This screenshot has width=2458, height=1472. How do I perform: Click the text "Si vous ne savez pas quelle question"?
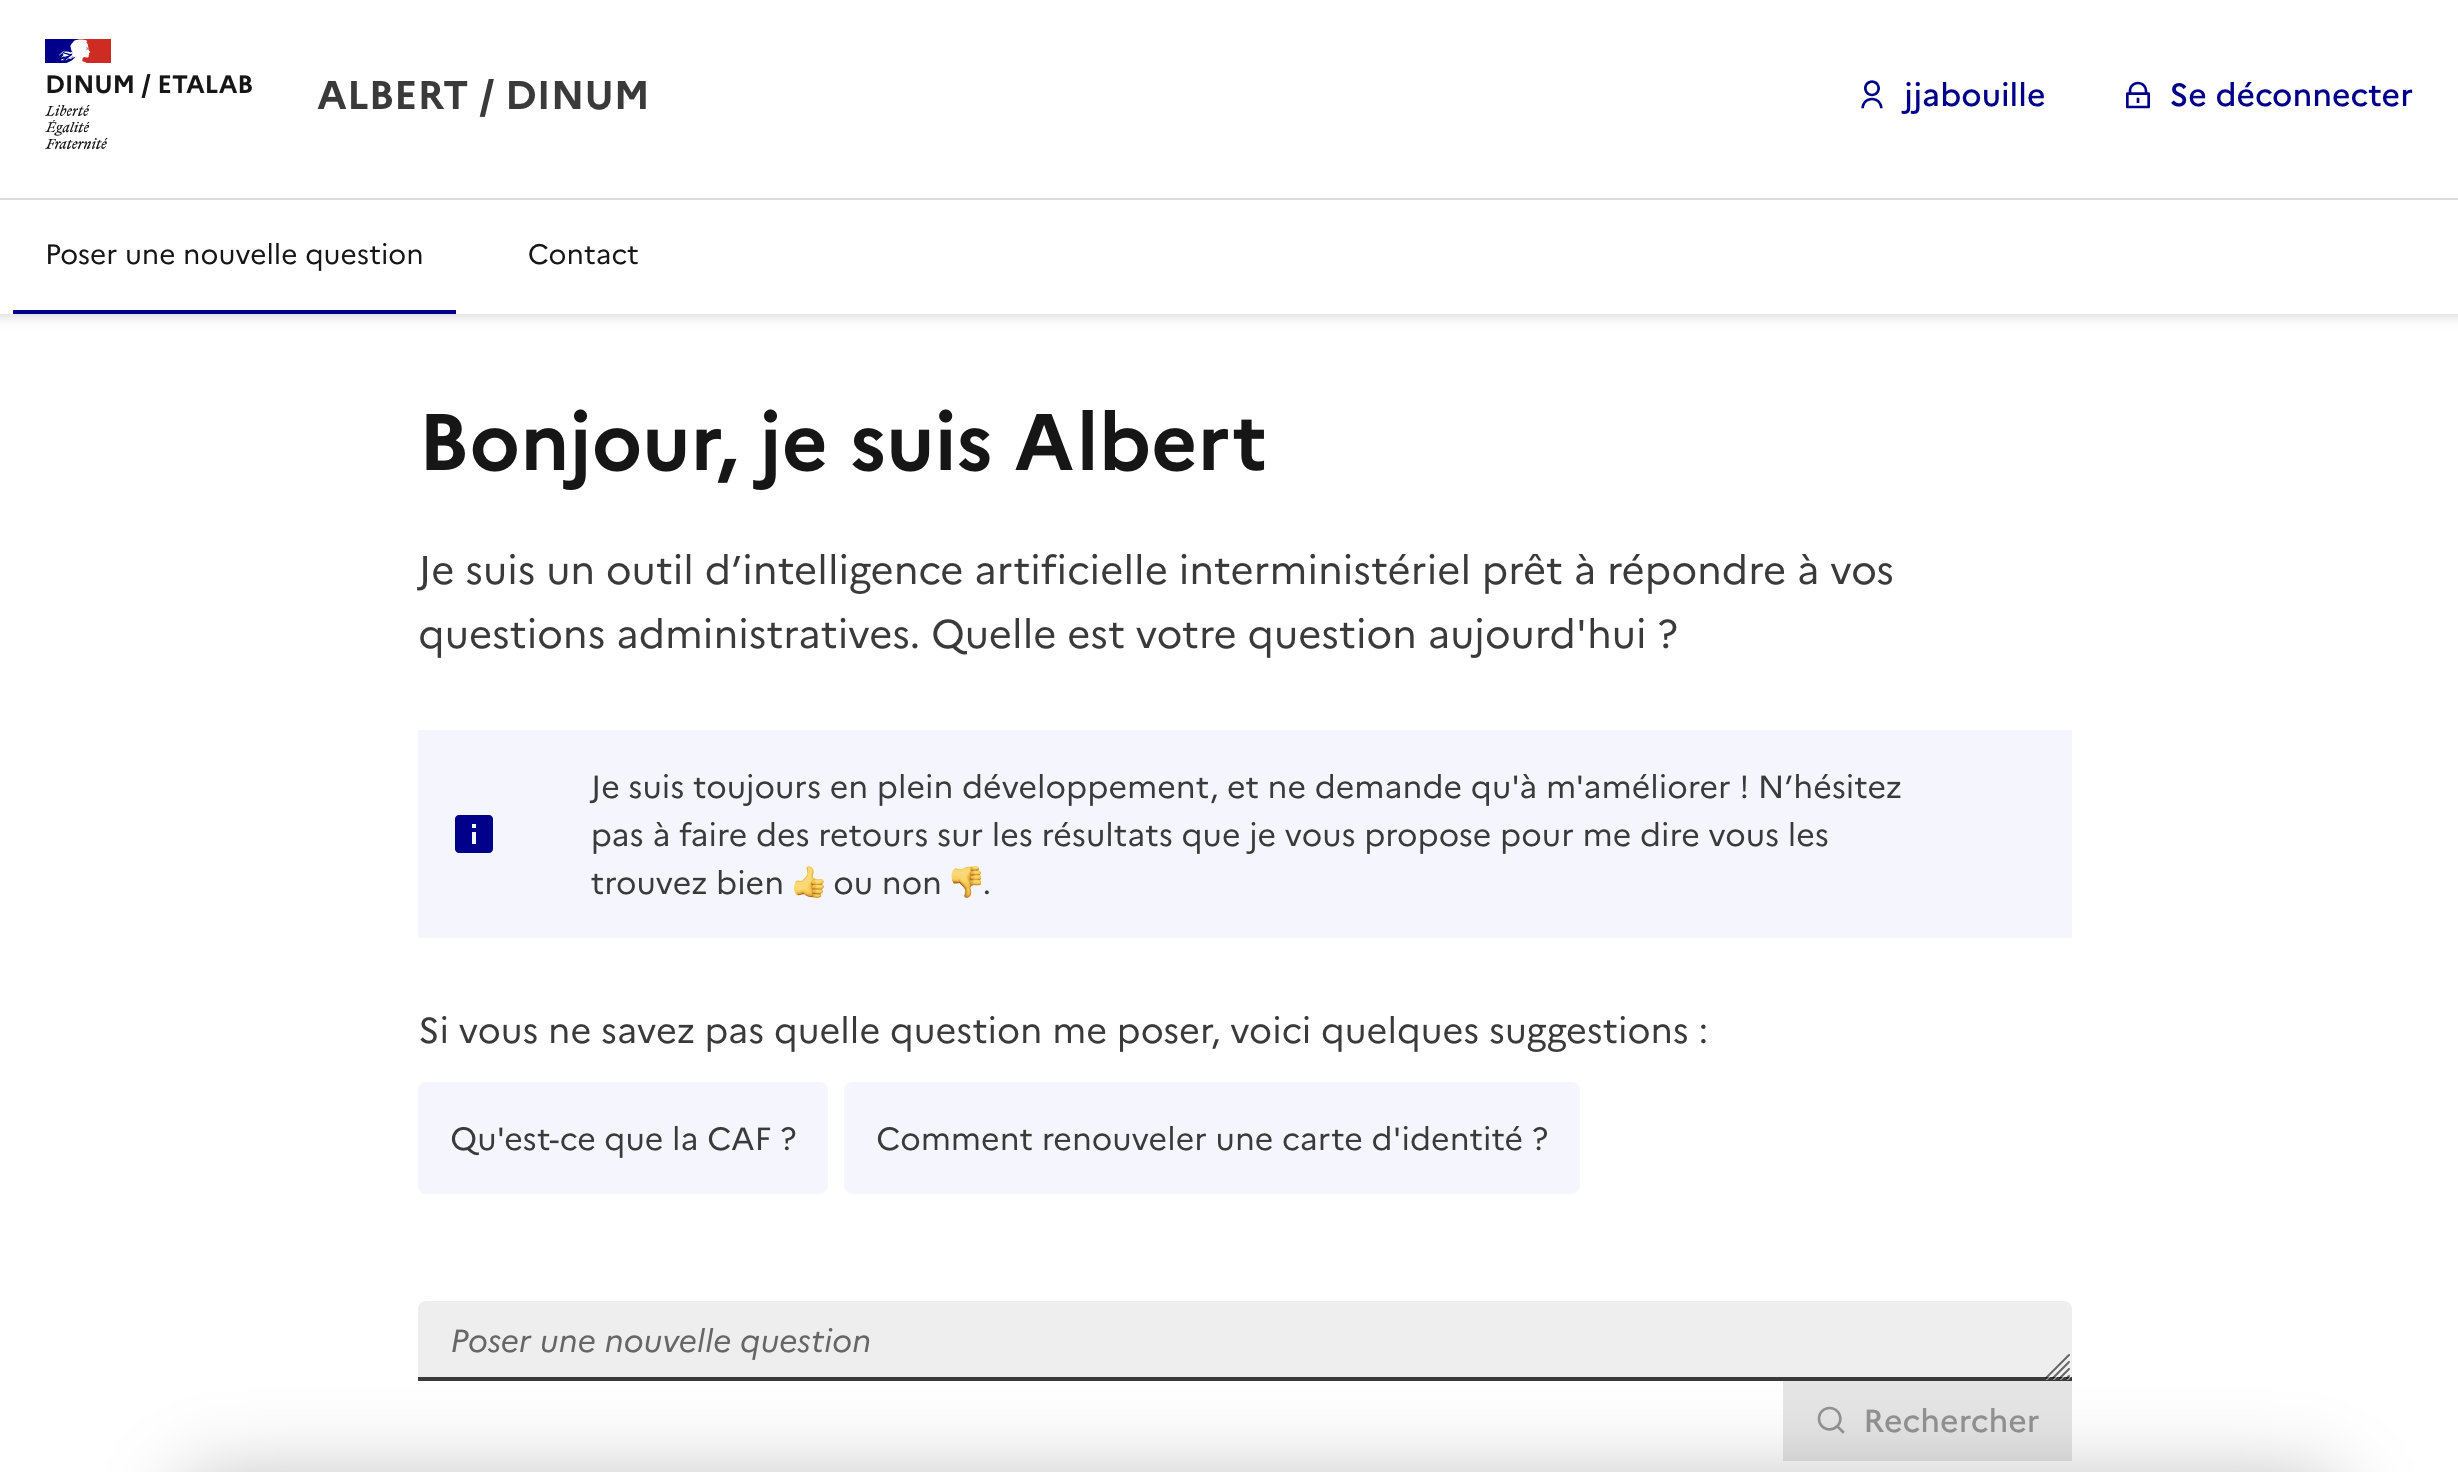click(x=730, y=1031)
